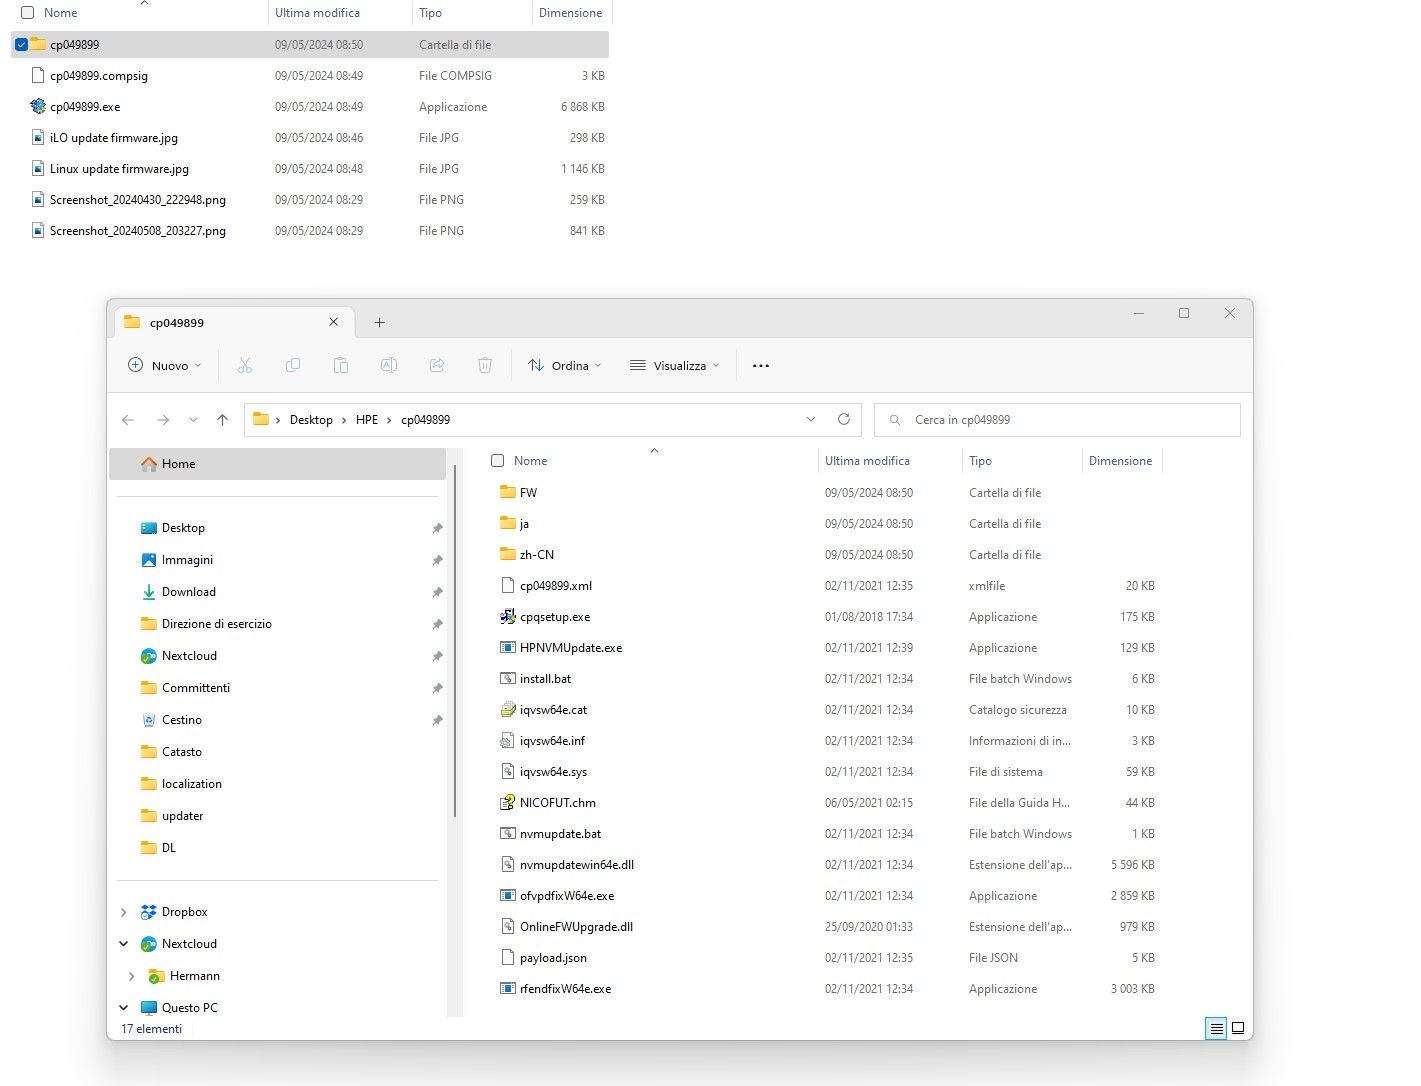1421x1086 pixels.
Task: Click Desktop in the breadcrumb path
Action: (x=311, y=420)
